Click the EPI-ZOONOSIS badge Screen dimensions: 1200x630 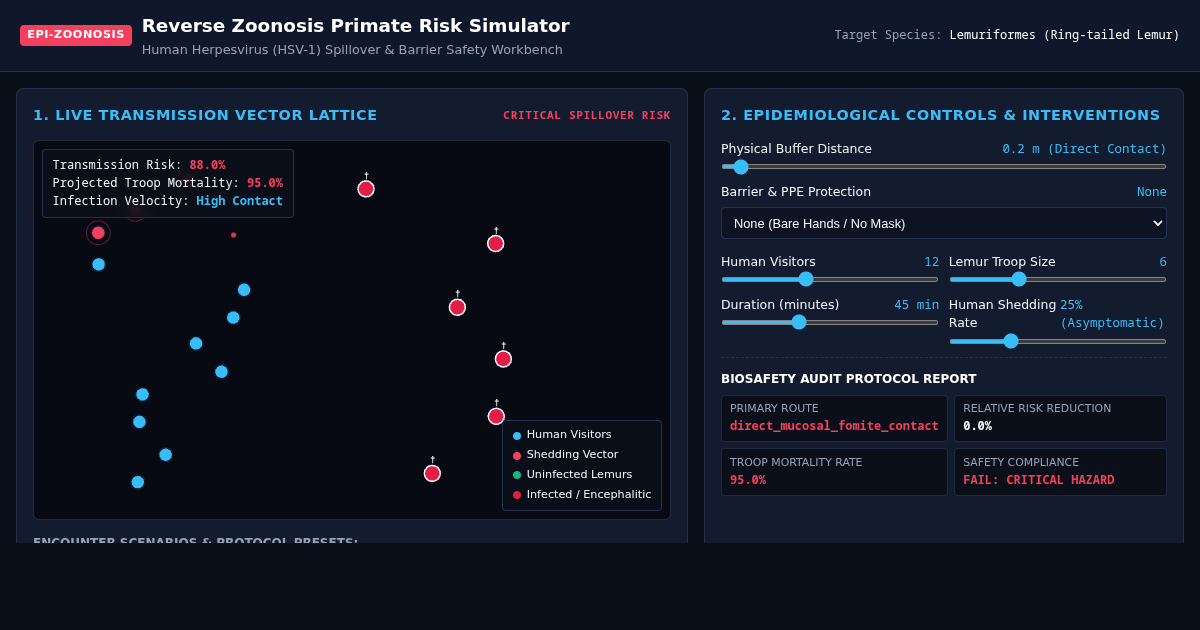click(x=76, y=35)
